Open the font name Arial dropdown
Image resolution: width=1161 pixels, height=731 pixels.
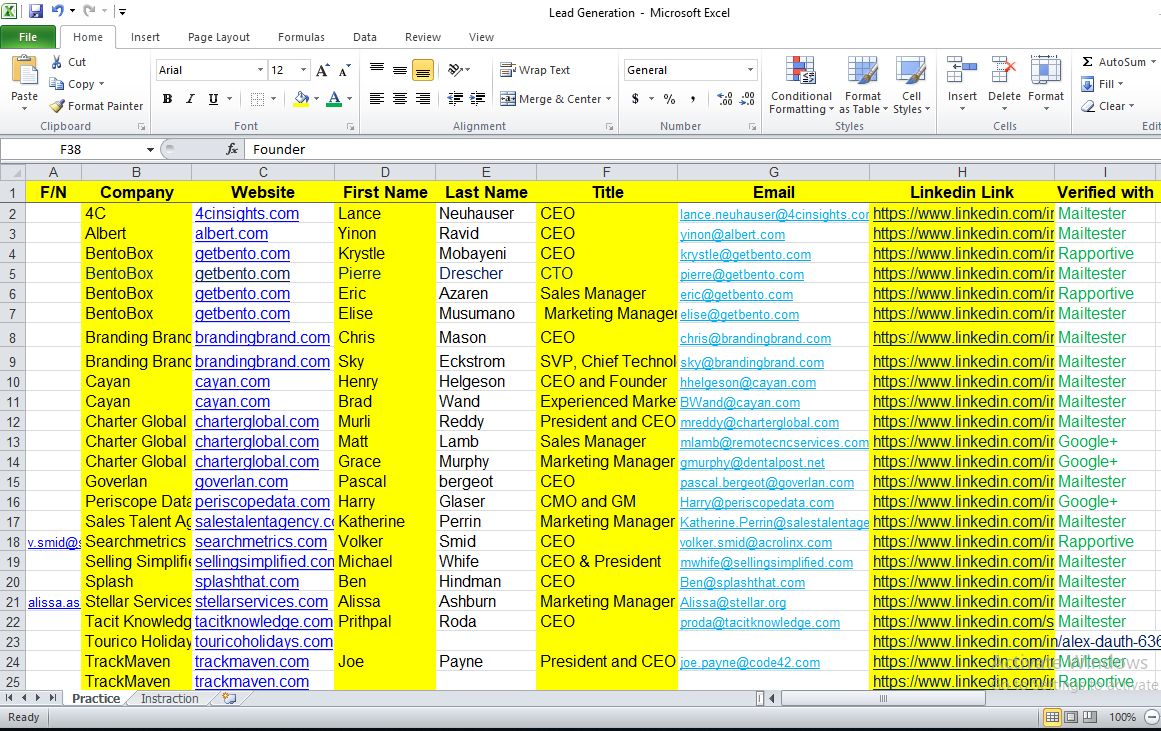(x=260, y=70)
